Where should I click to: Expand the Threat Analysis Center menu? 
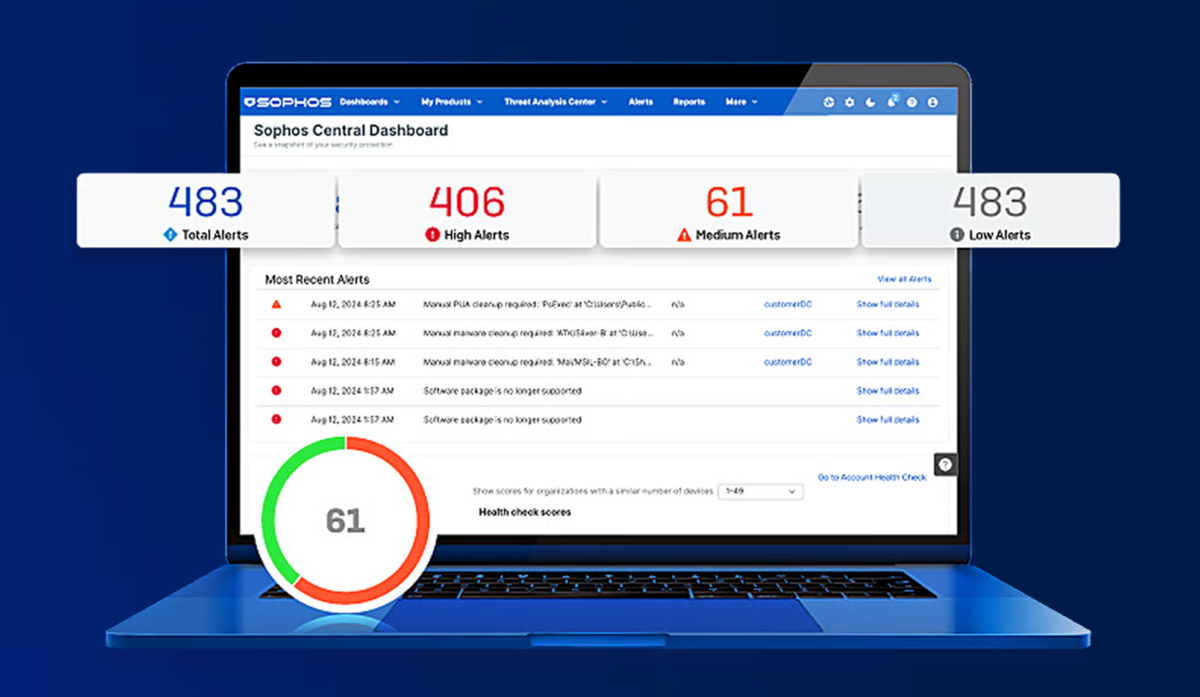(x=555, y=102)
